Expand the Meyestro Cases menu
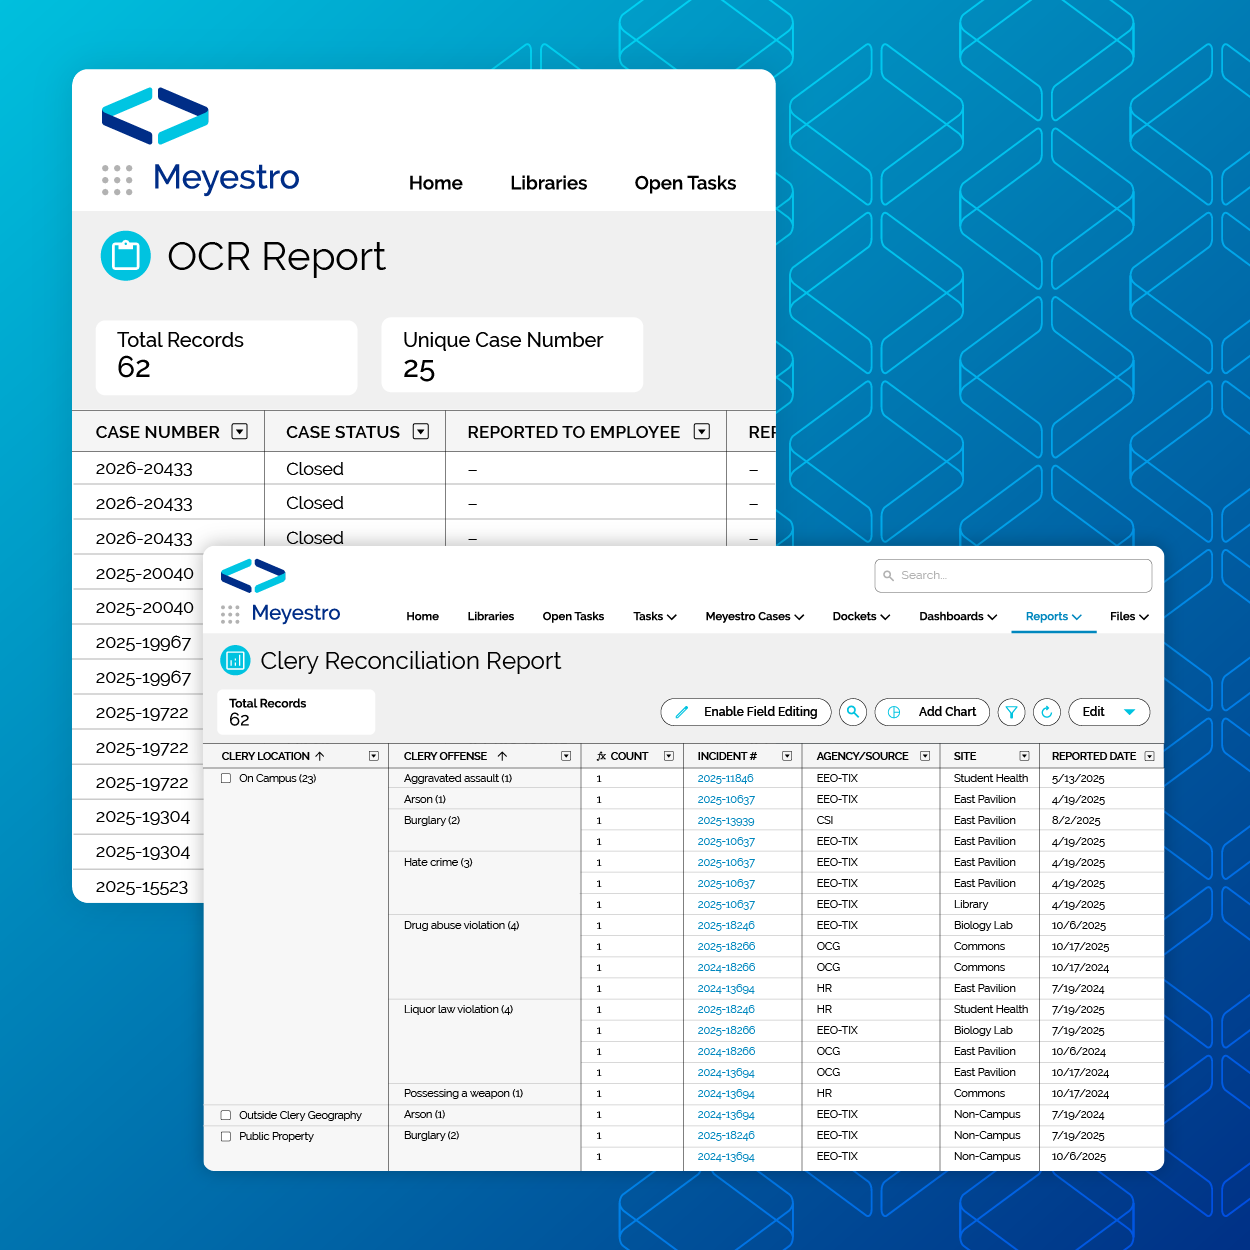 755,616
